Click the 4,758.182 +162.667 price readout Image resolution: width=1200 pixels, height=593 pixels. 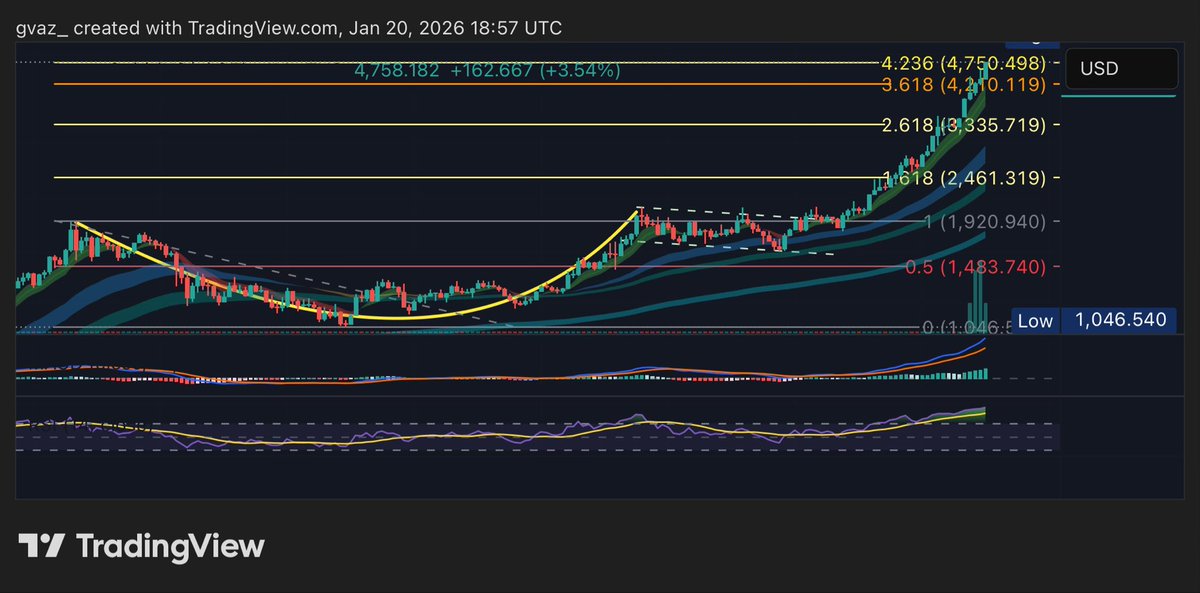pos(487,71)
